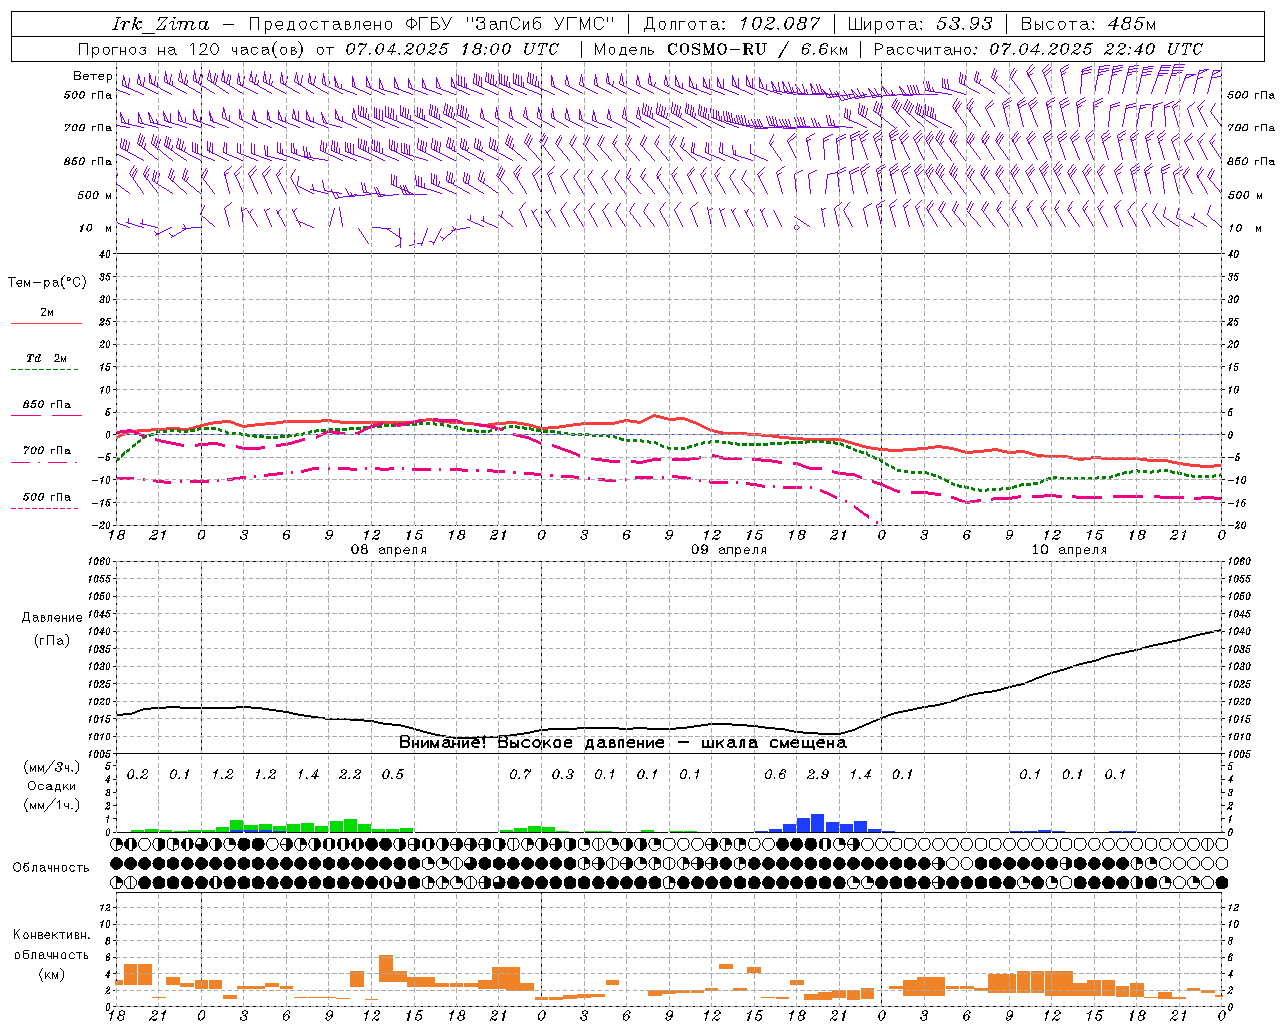Screen dimensions: 1280x1024
Task: Click the precipitation value '2.9'
Action: [818, 774]
